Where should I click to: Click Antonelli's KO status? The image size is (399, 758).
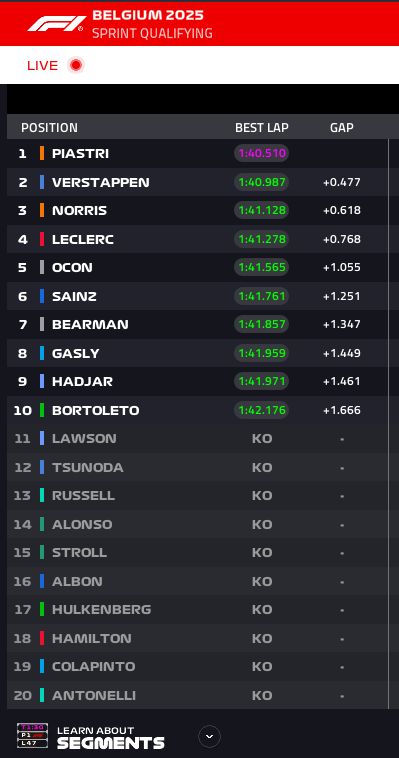(x=262, y=695)
